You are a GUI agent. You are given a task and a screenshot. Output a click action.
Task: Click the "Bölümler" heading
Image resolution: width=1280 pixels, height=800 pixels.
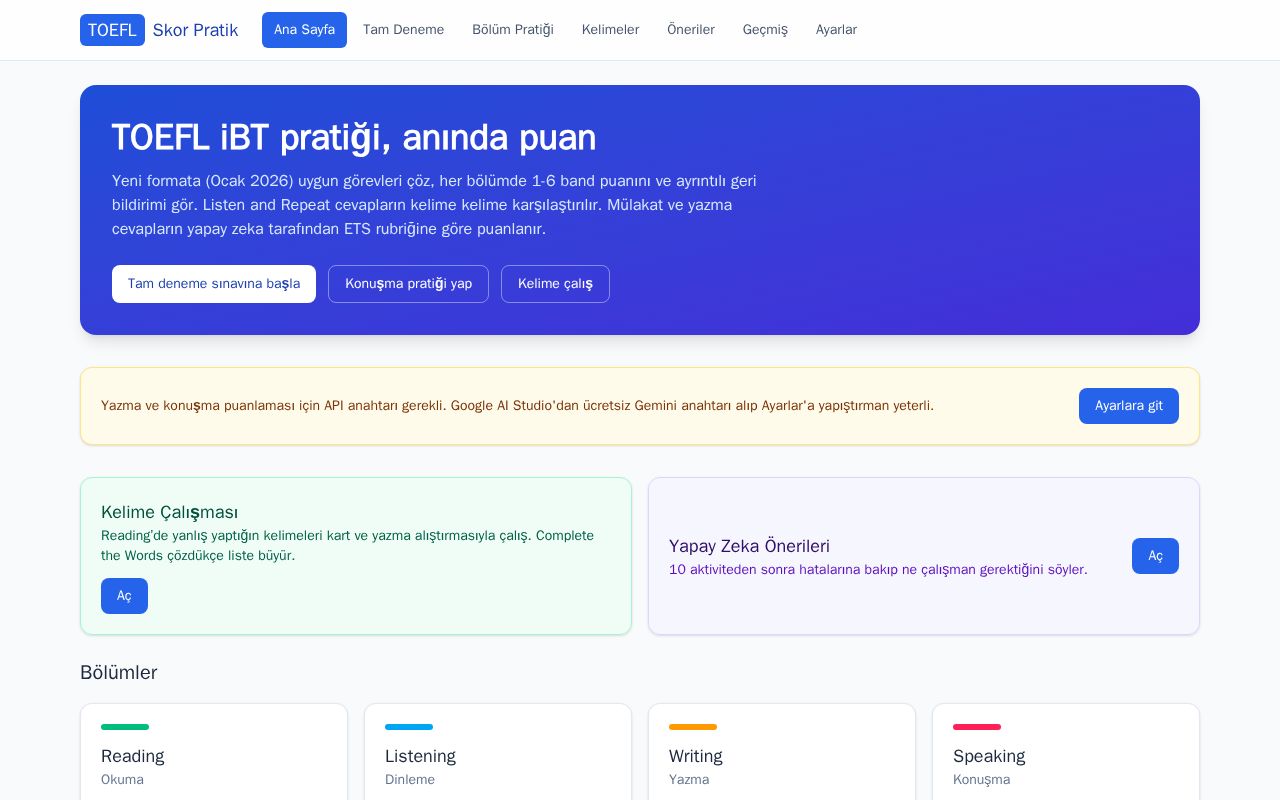click(119, 672)
